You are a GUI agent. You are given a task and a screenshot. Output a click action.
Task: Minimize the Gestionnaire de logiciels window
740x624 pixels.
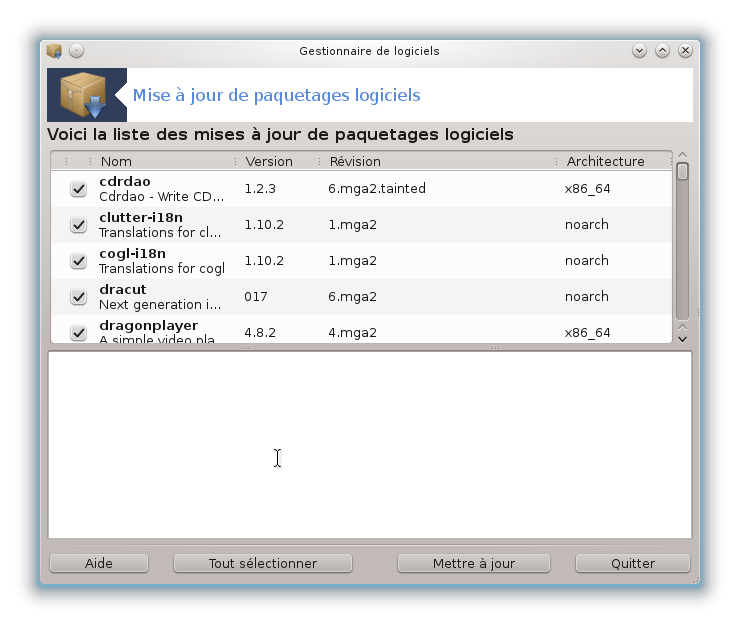pyautogui.click(x=639, y=51)
